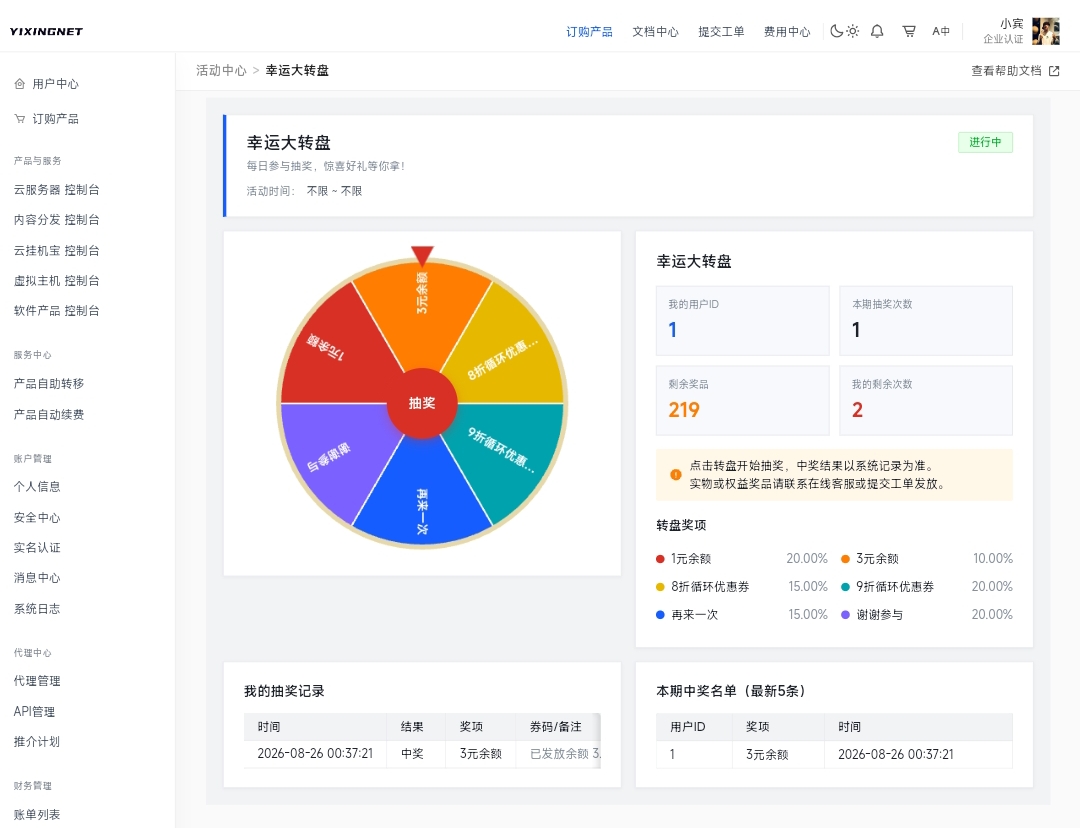Click 20.00% probability of 谢谢参与
Viewport: 1080px width, 828px height.
click(992, 614)
